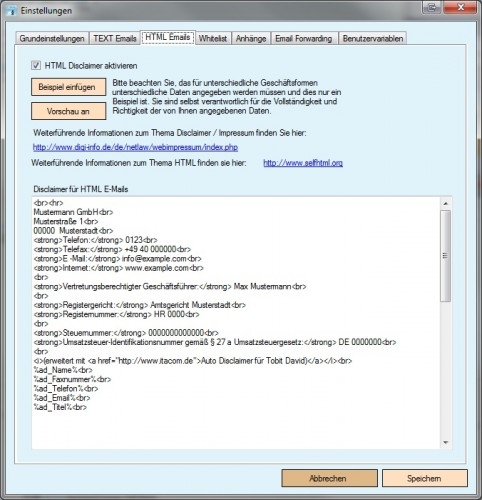Open the Grundeinstellungen tab
The width and height of the screenshot is (482, 500).
52,38
